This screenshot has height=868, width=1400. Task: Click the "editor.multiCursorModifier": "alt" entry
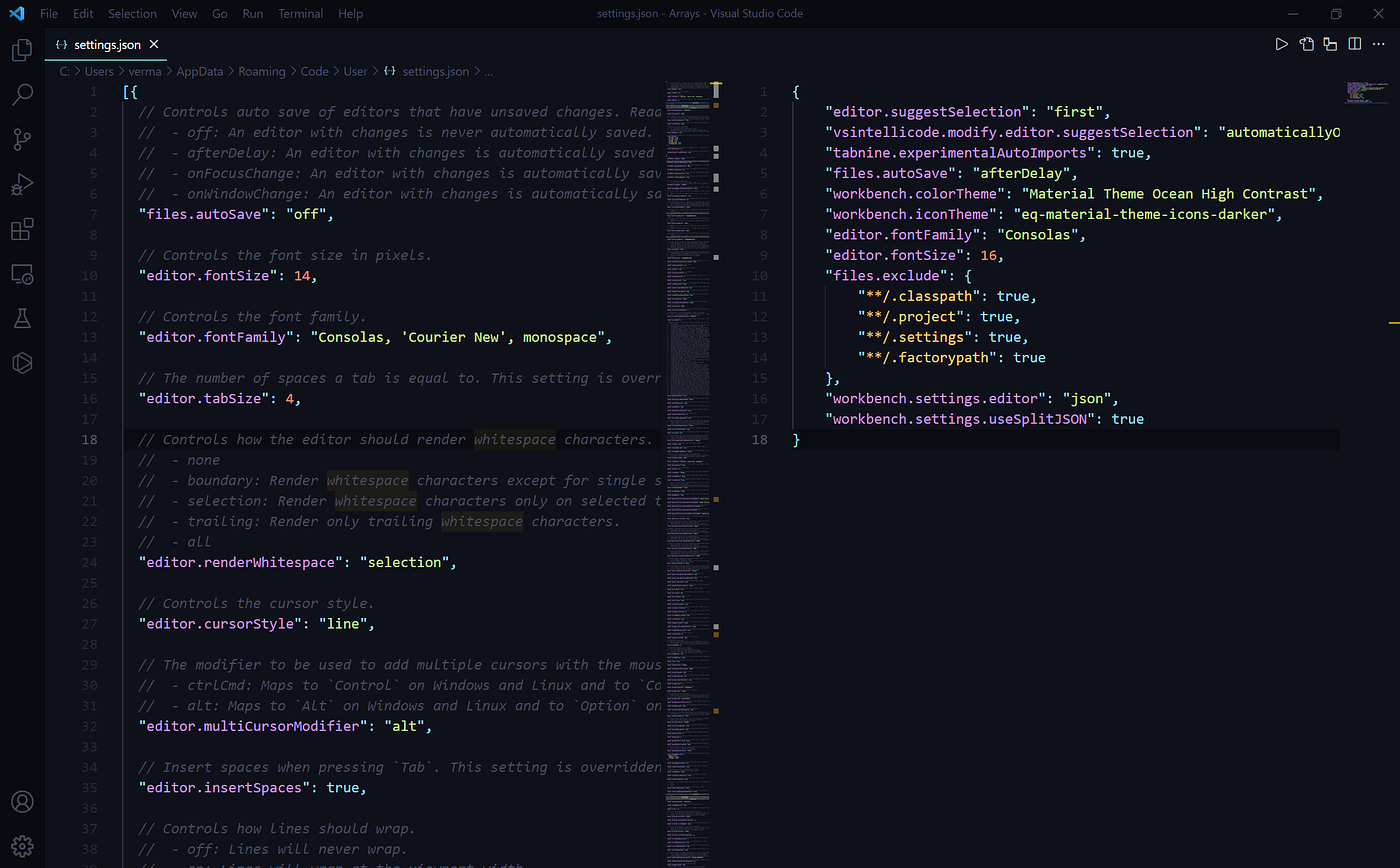pyautogui.click(x=285, y=726)
